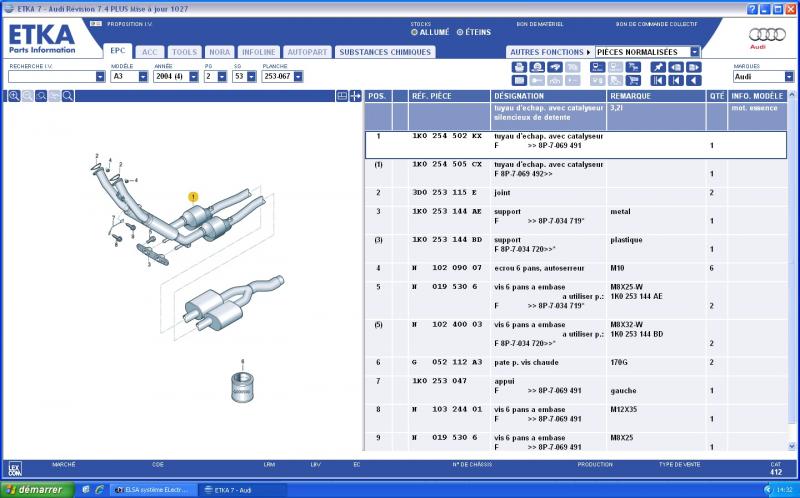Screen dimensions: 800x498
Task: Click previous illustration page icon
Action: (676, 67)
